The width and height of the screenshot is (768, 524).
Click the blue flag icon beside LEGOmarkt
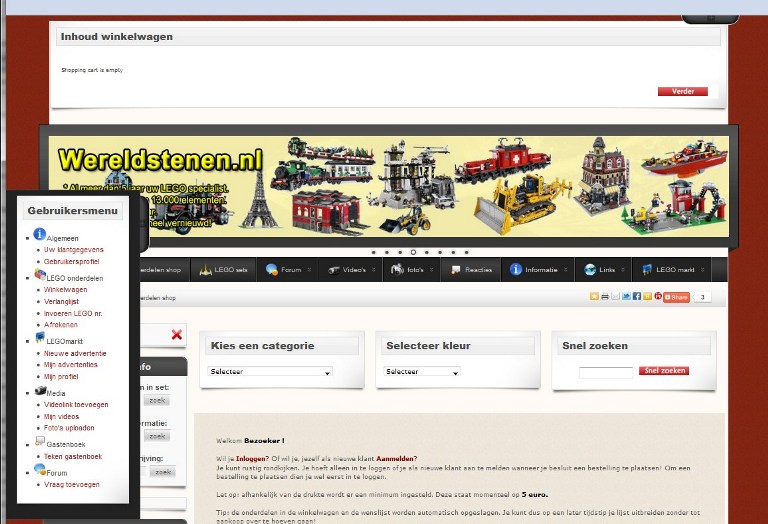pos(40,337)
